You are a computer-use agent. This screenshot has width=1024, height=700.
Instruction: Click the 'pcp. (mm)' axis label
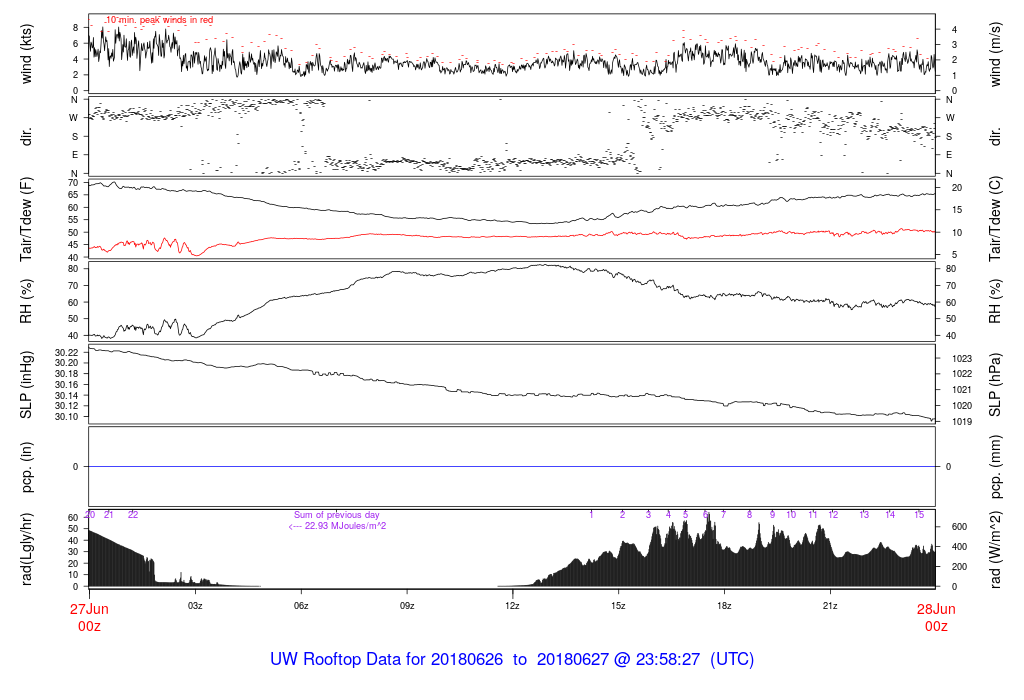point(995,467)
